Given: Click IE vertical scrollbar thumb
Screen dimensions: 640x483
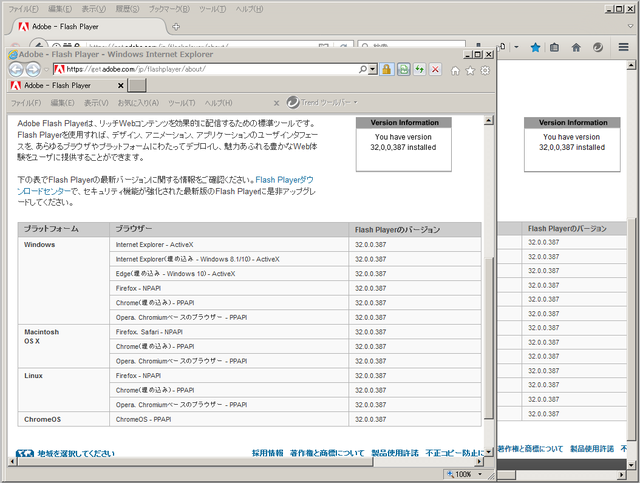Looking at the screenshot, I should 489,337.
